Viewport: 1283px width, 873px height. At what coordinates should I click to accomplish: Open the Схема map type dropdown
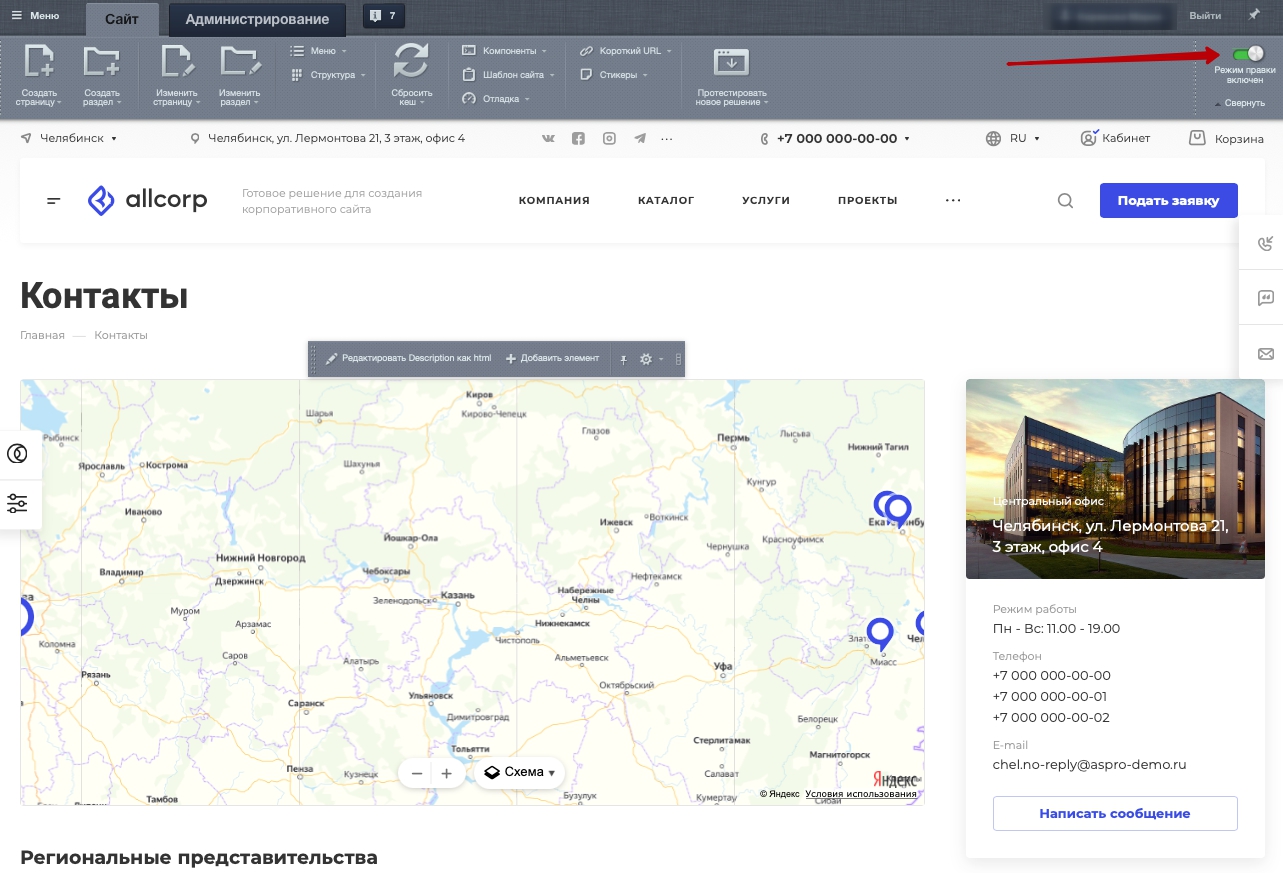pyautogui.click(x=520, y=772)
